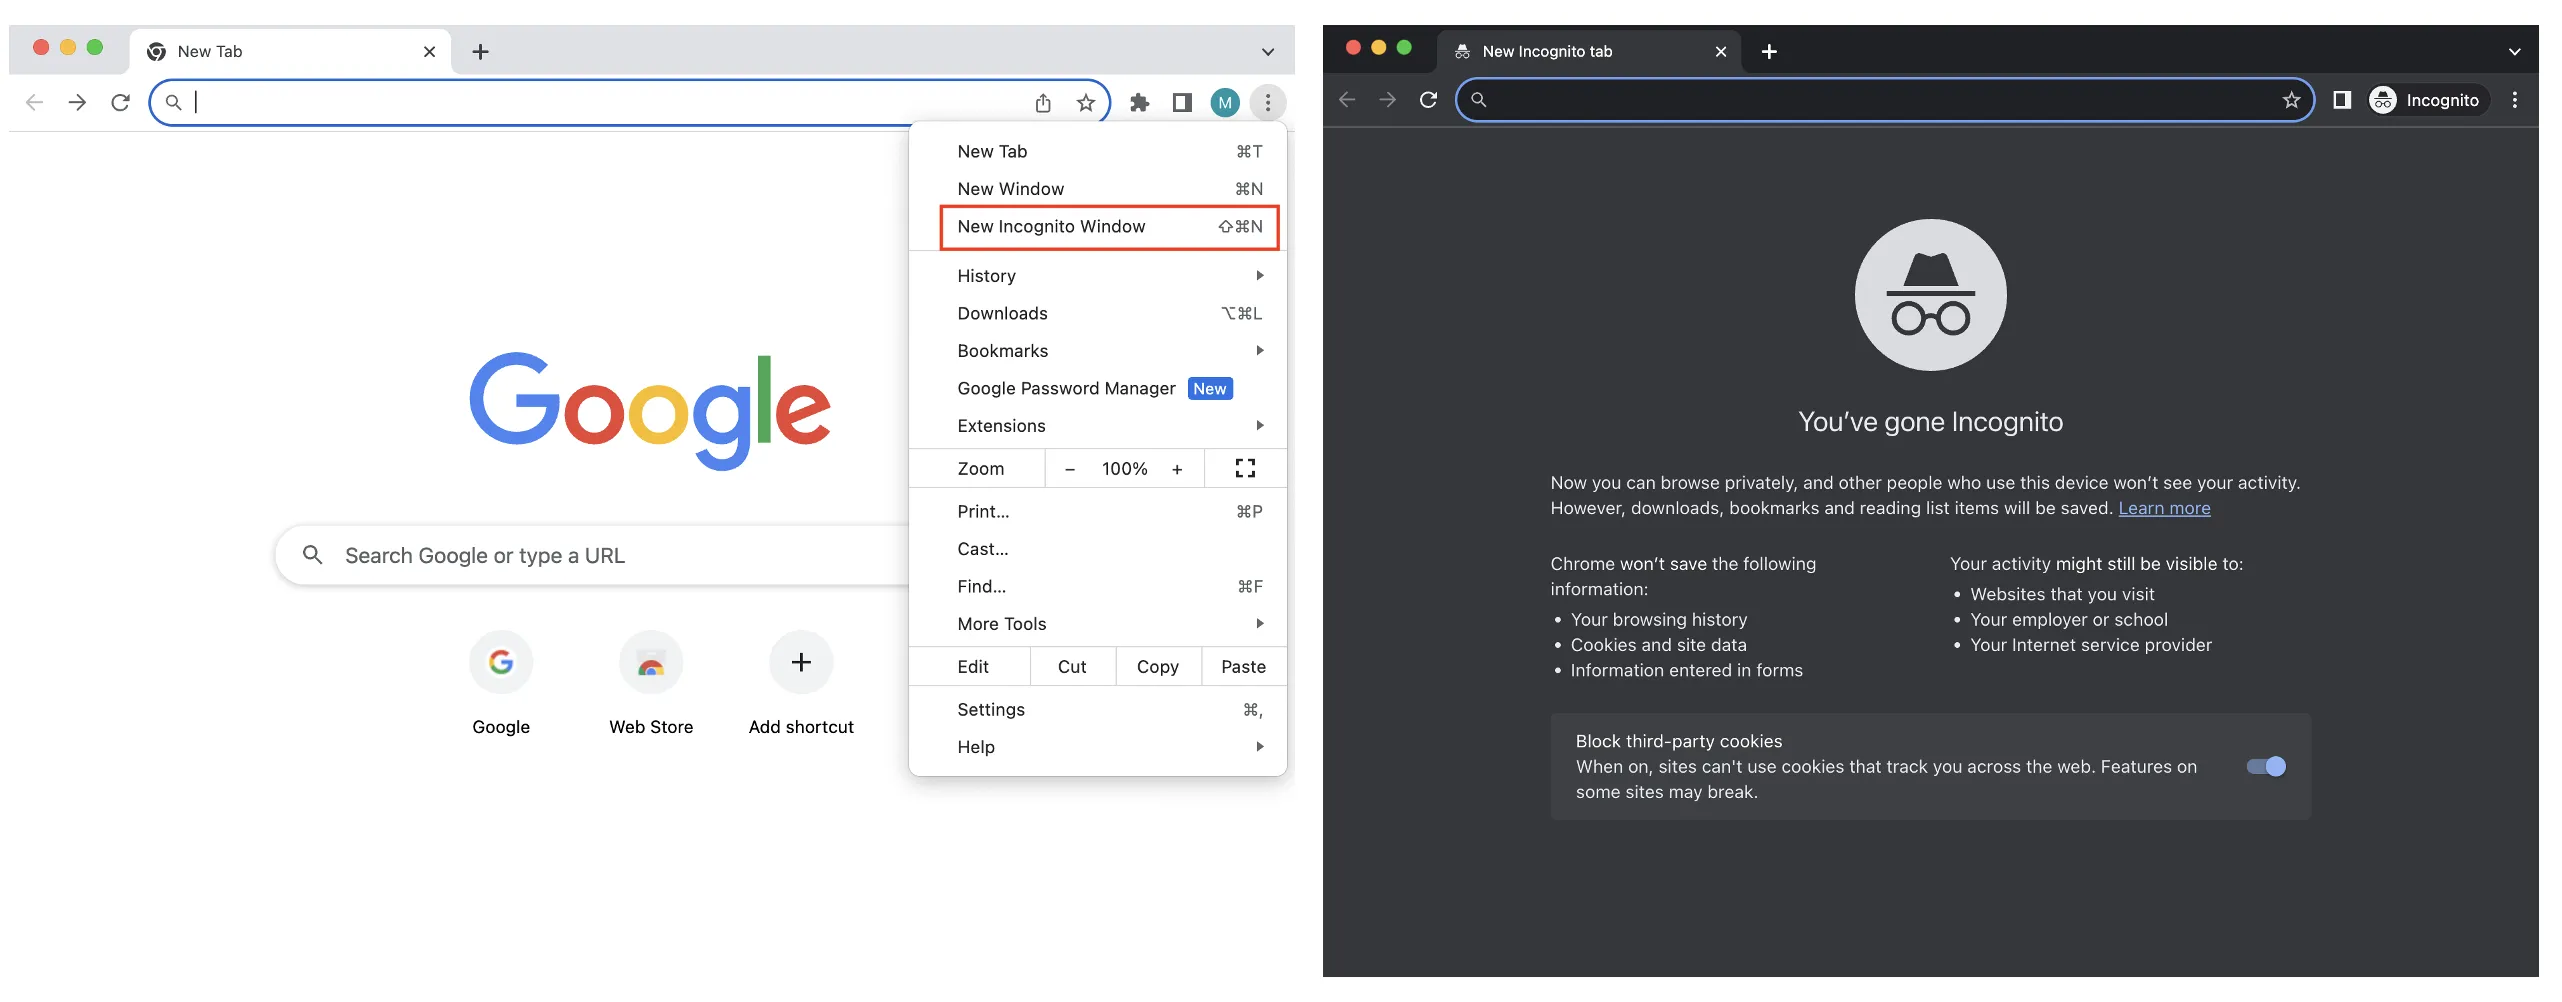Click the Learn more link

[2164, 508]
